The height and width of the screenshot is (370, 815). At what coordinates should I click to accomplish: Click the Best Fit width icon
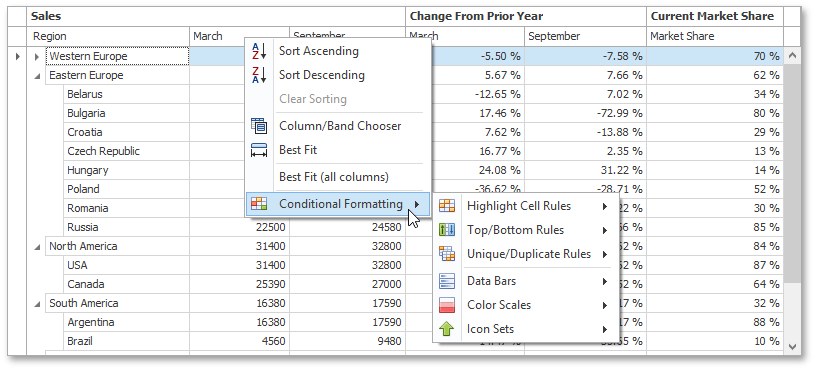pos(259,150)
